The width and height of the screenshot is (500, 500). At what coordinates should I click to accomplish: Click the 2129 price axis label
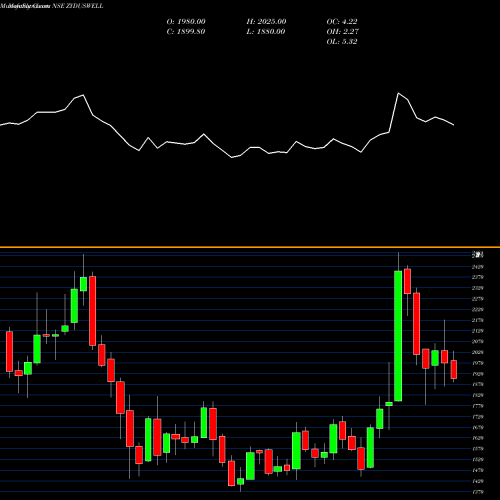478,331
